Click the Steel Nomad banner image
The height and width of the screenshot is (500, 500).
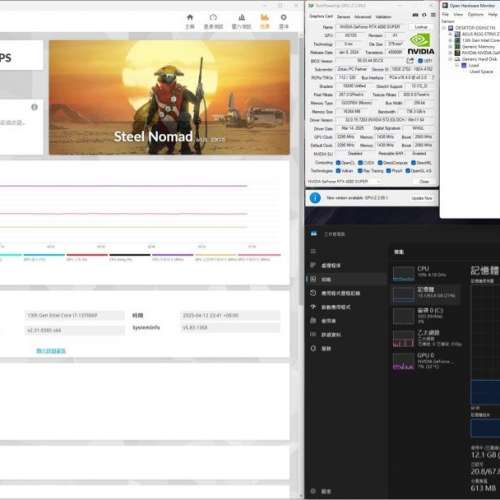[169, 97]
